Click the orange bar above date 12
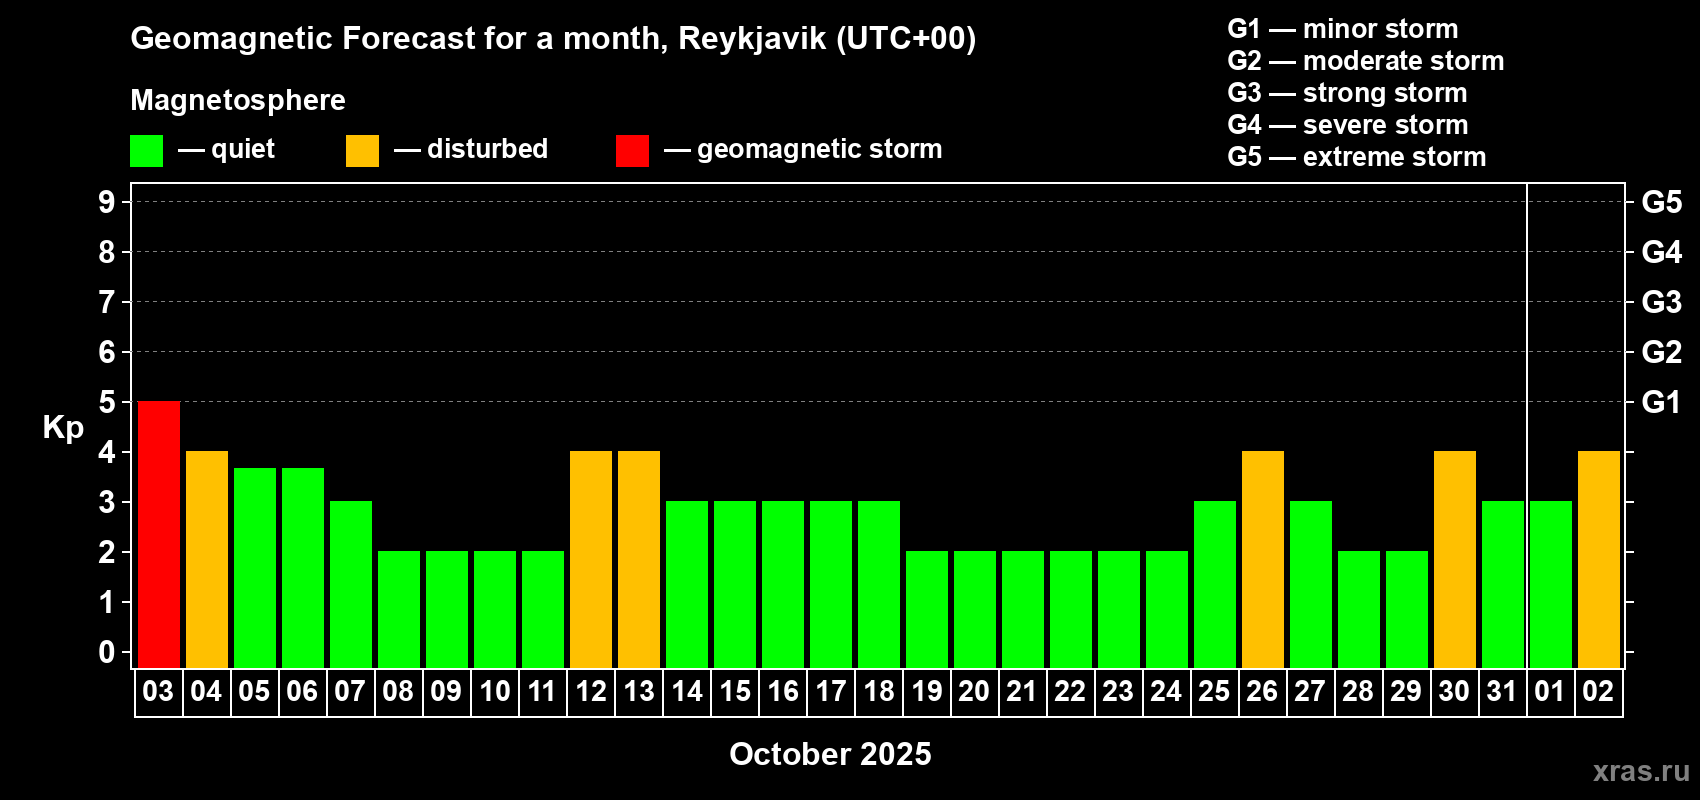 click(591, 559)
